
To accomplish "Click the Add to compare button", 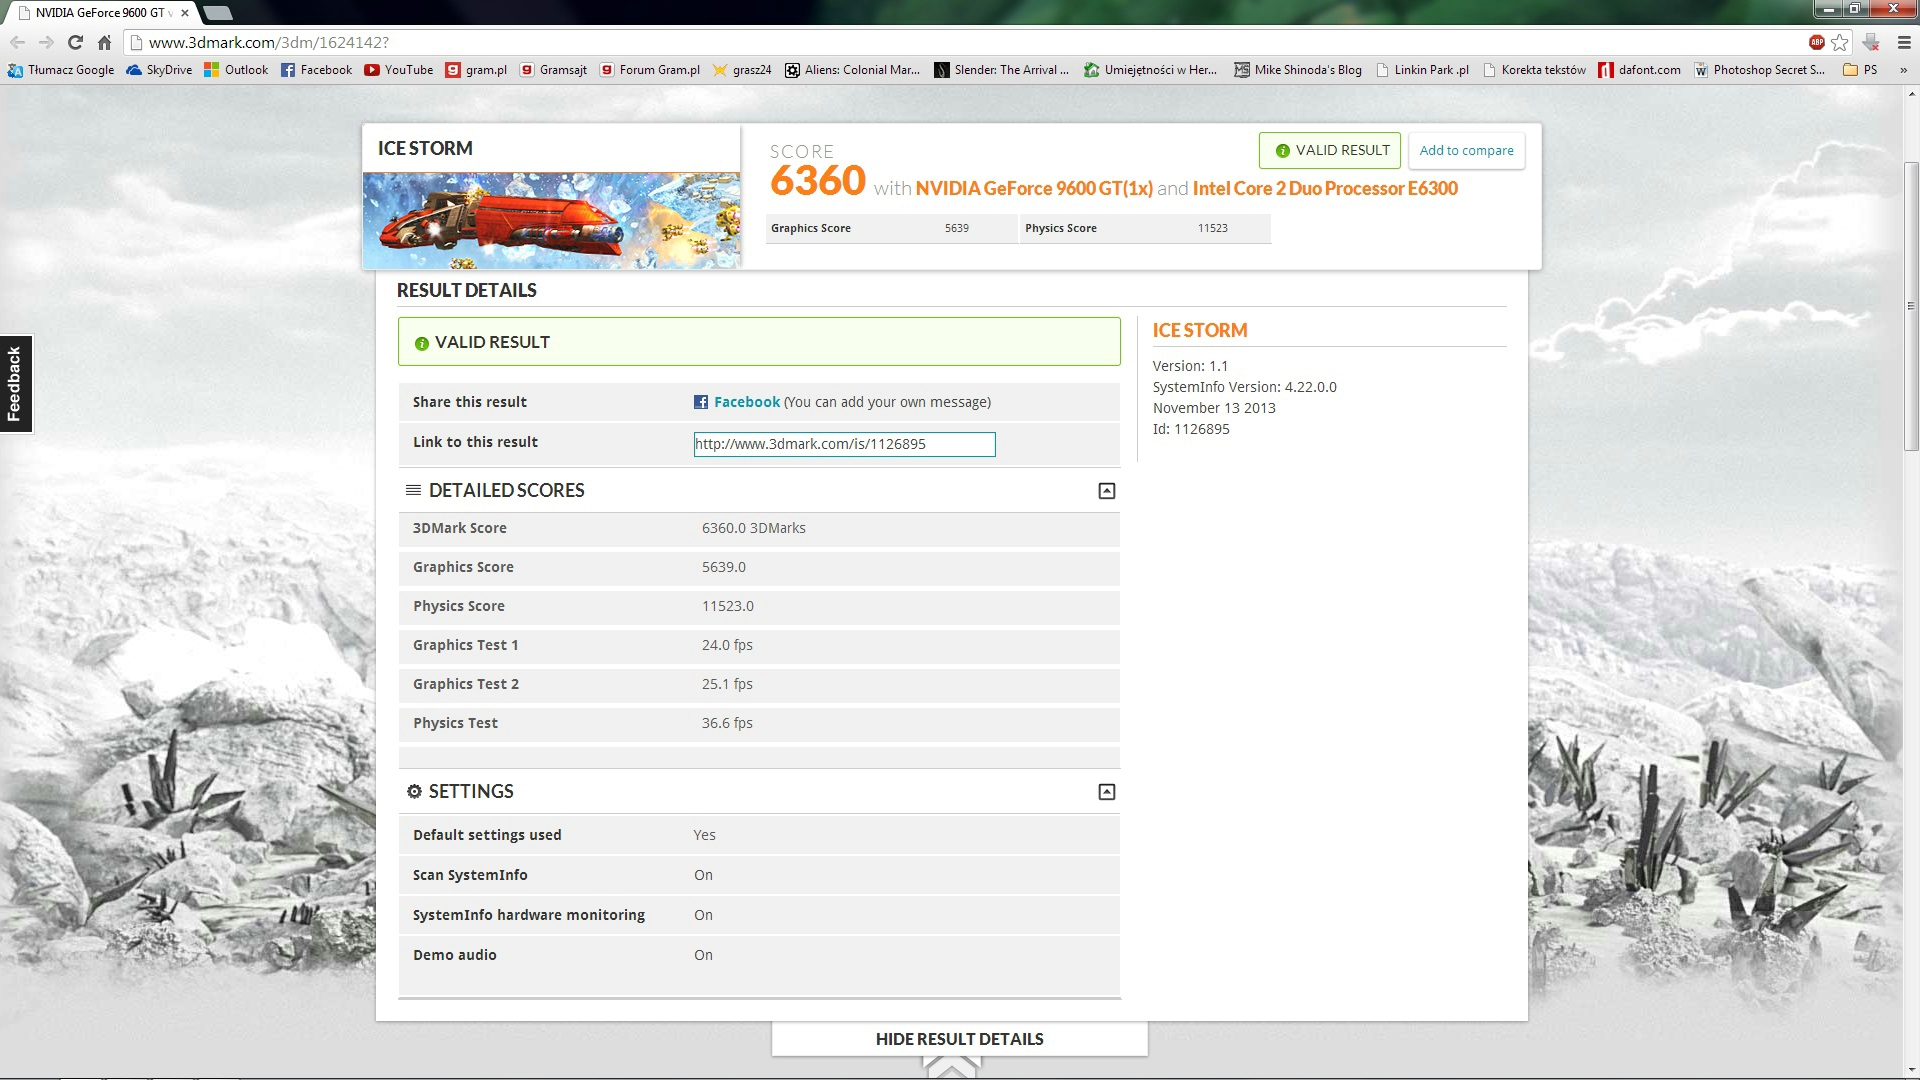I will click(1465, 151).
